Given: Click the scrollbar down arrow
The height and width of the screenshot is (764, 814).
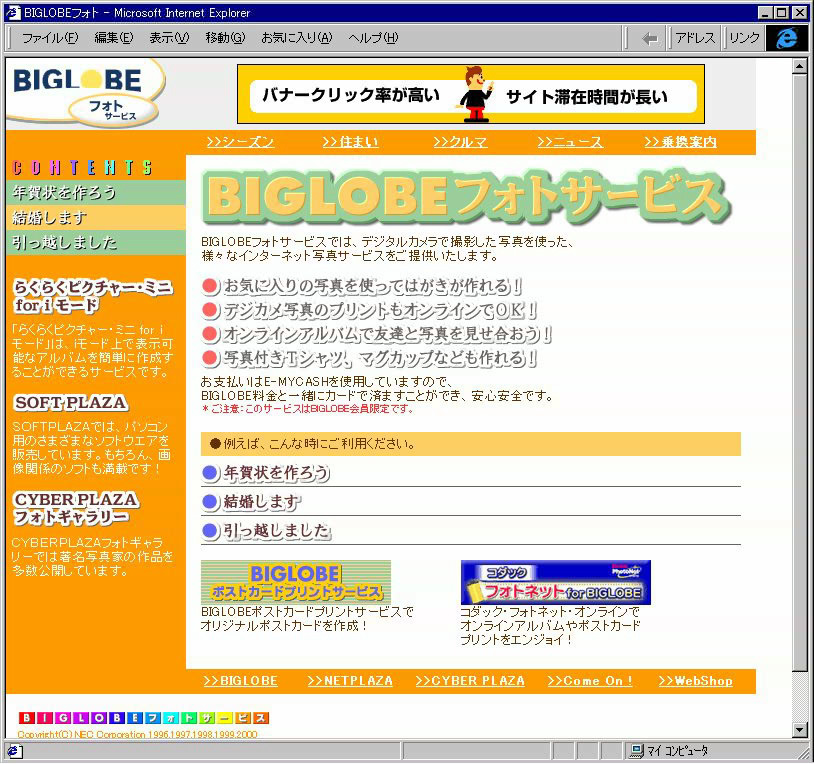Looking at the screenshot, I should pos(799,730).
